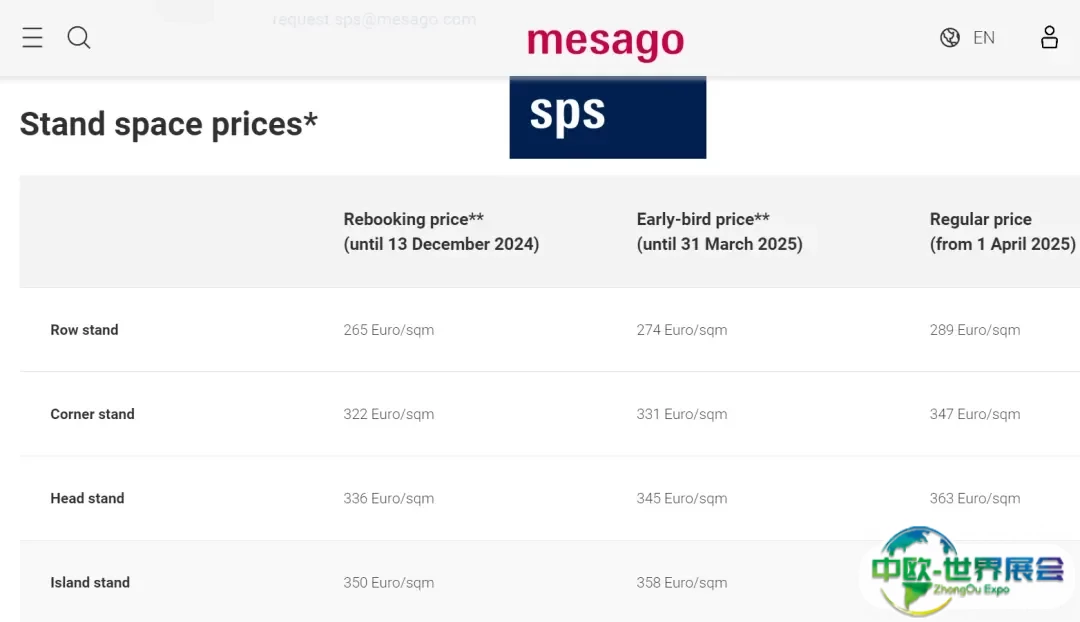Click the Stand space prices heading

[x=168, y=124]
